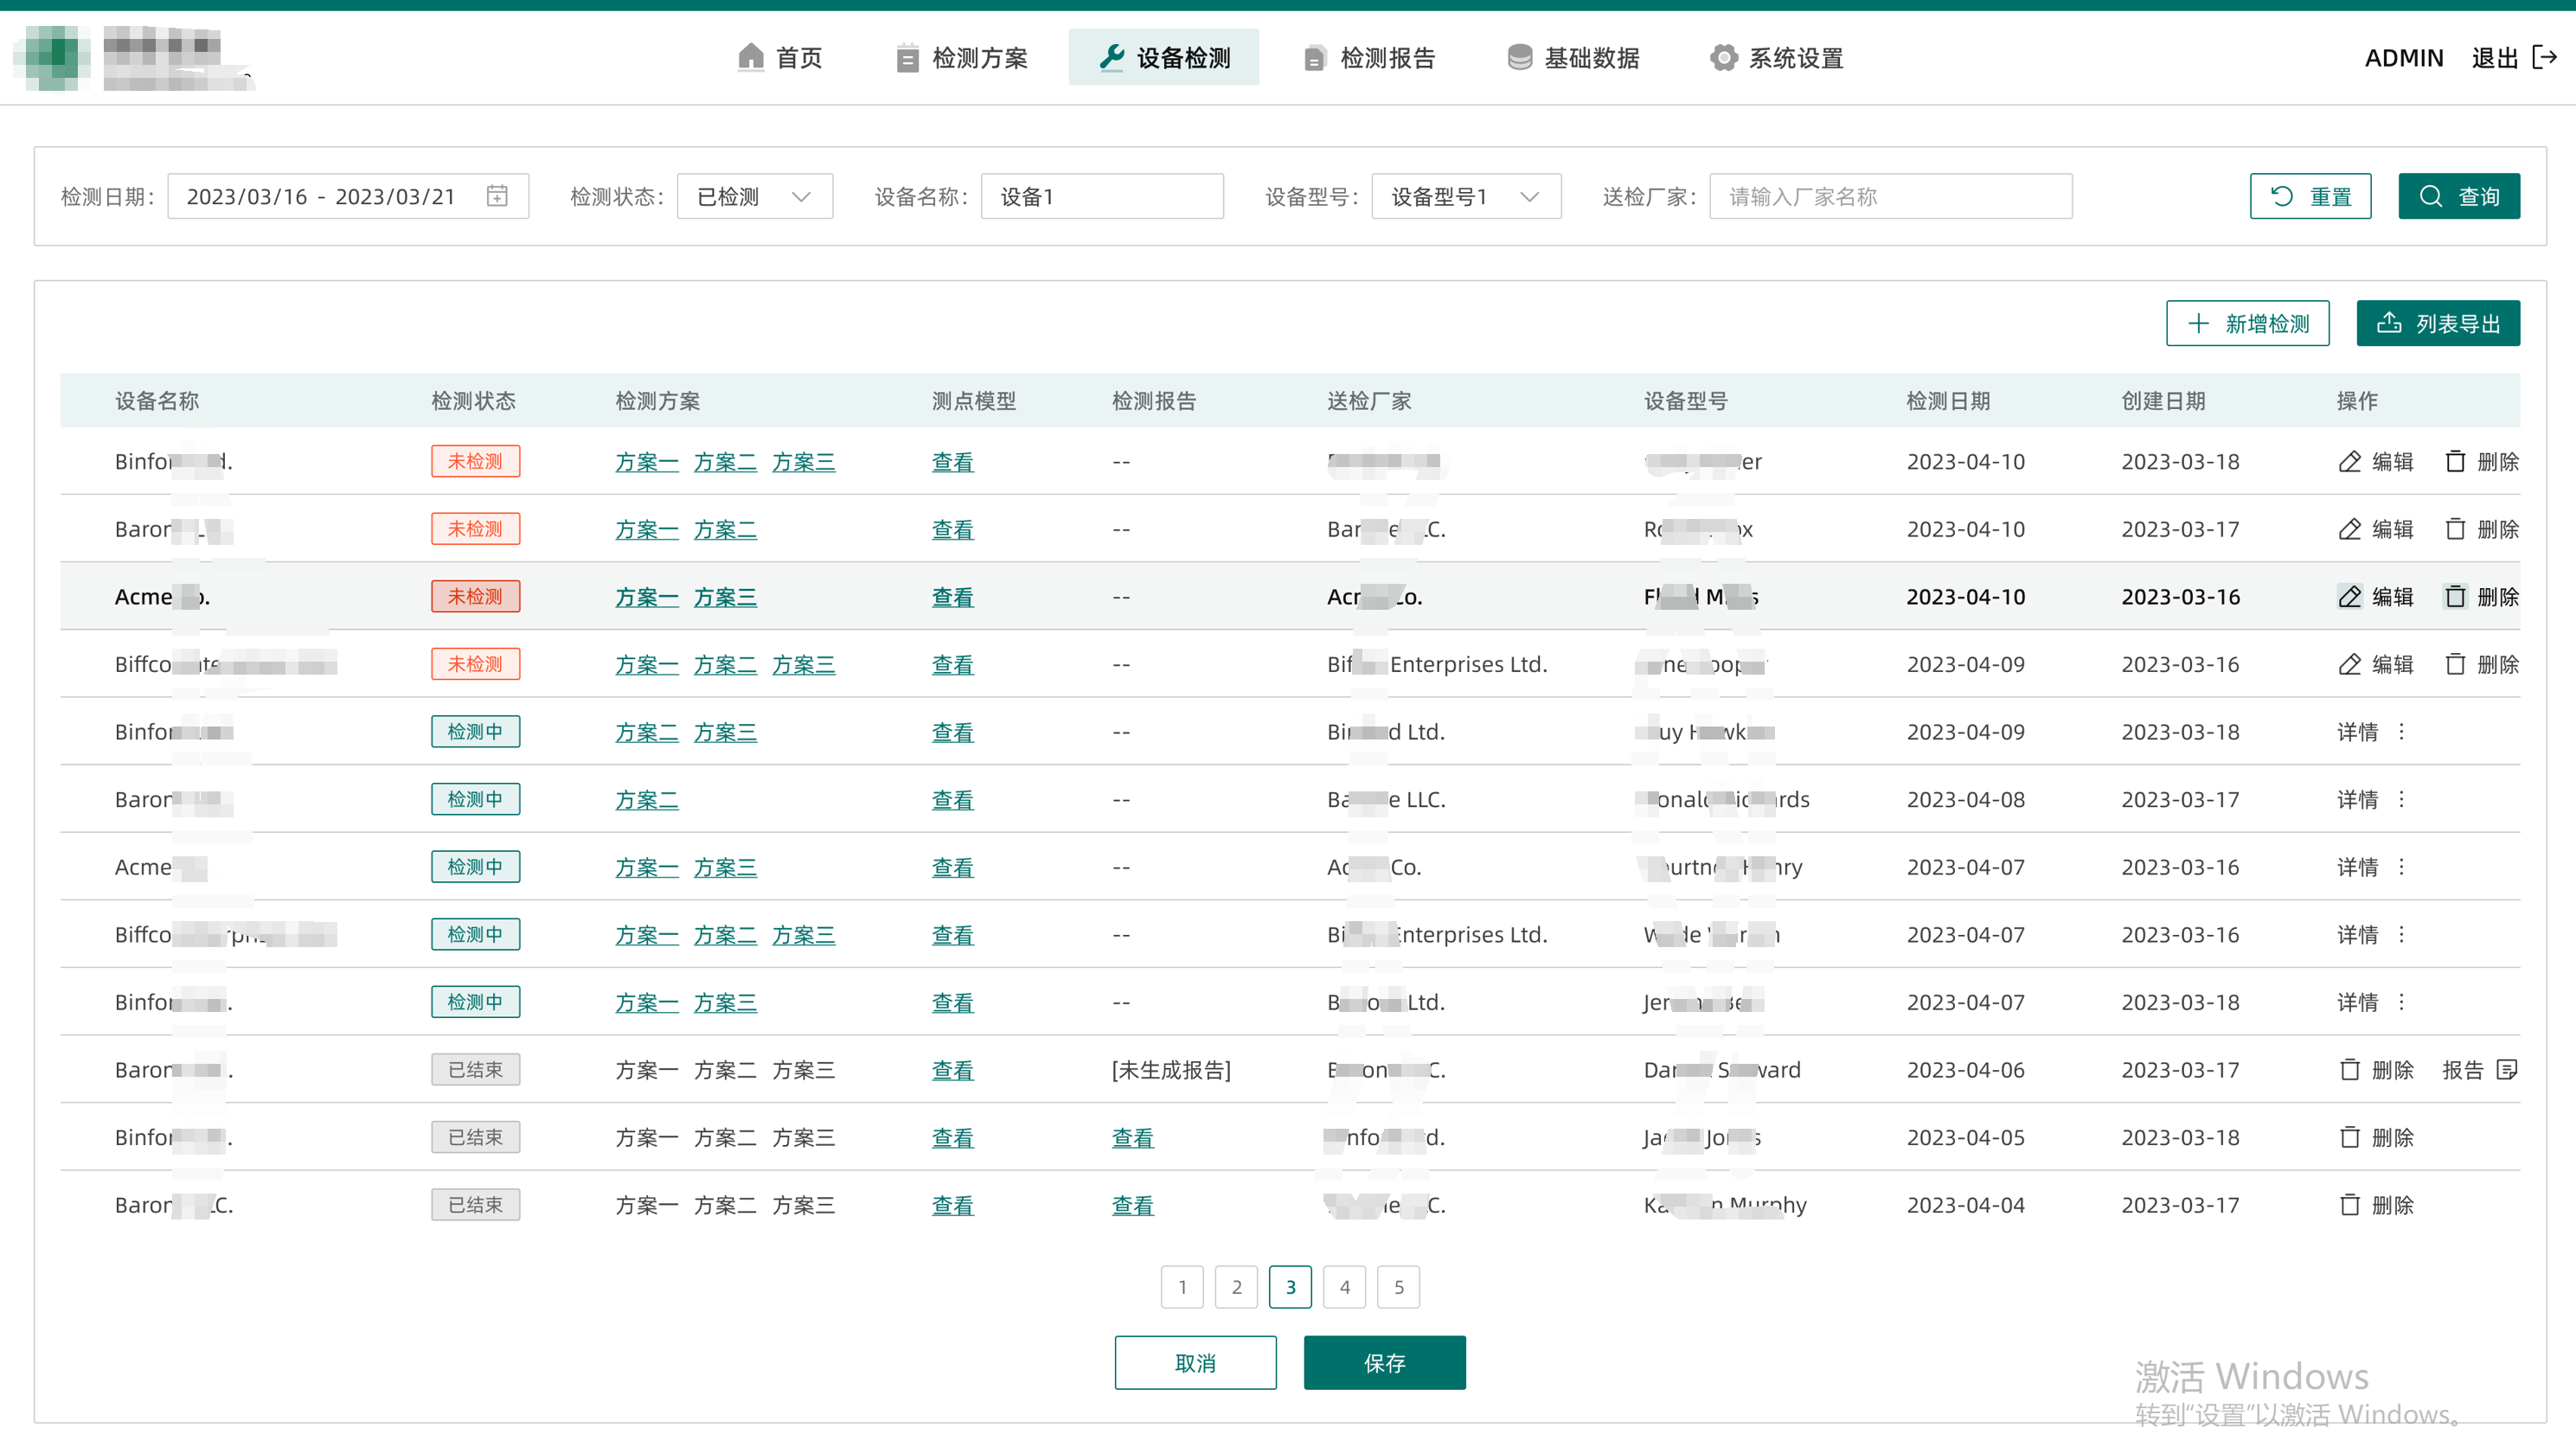Click the 查询 search button

(x=2459, y=196)
